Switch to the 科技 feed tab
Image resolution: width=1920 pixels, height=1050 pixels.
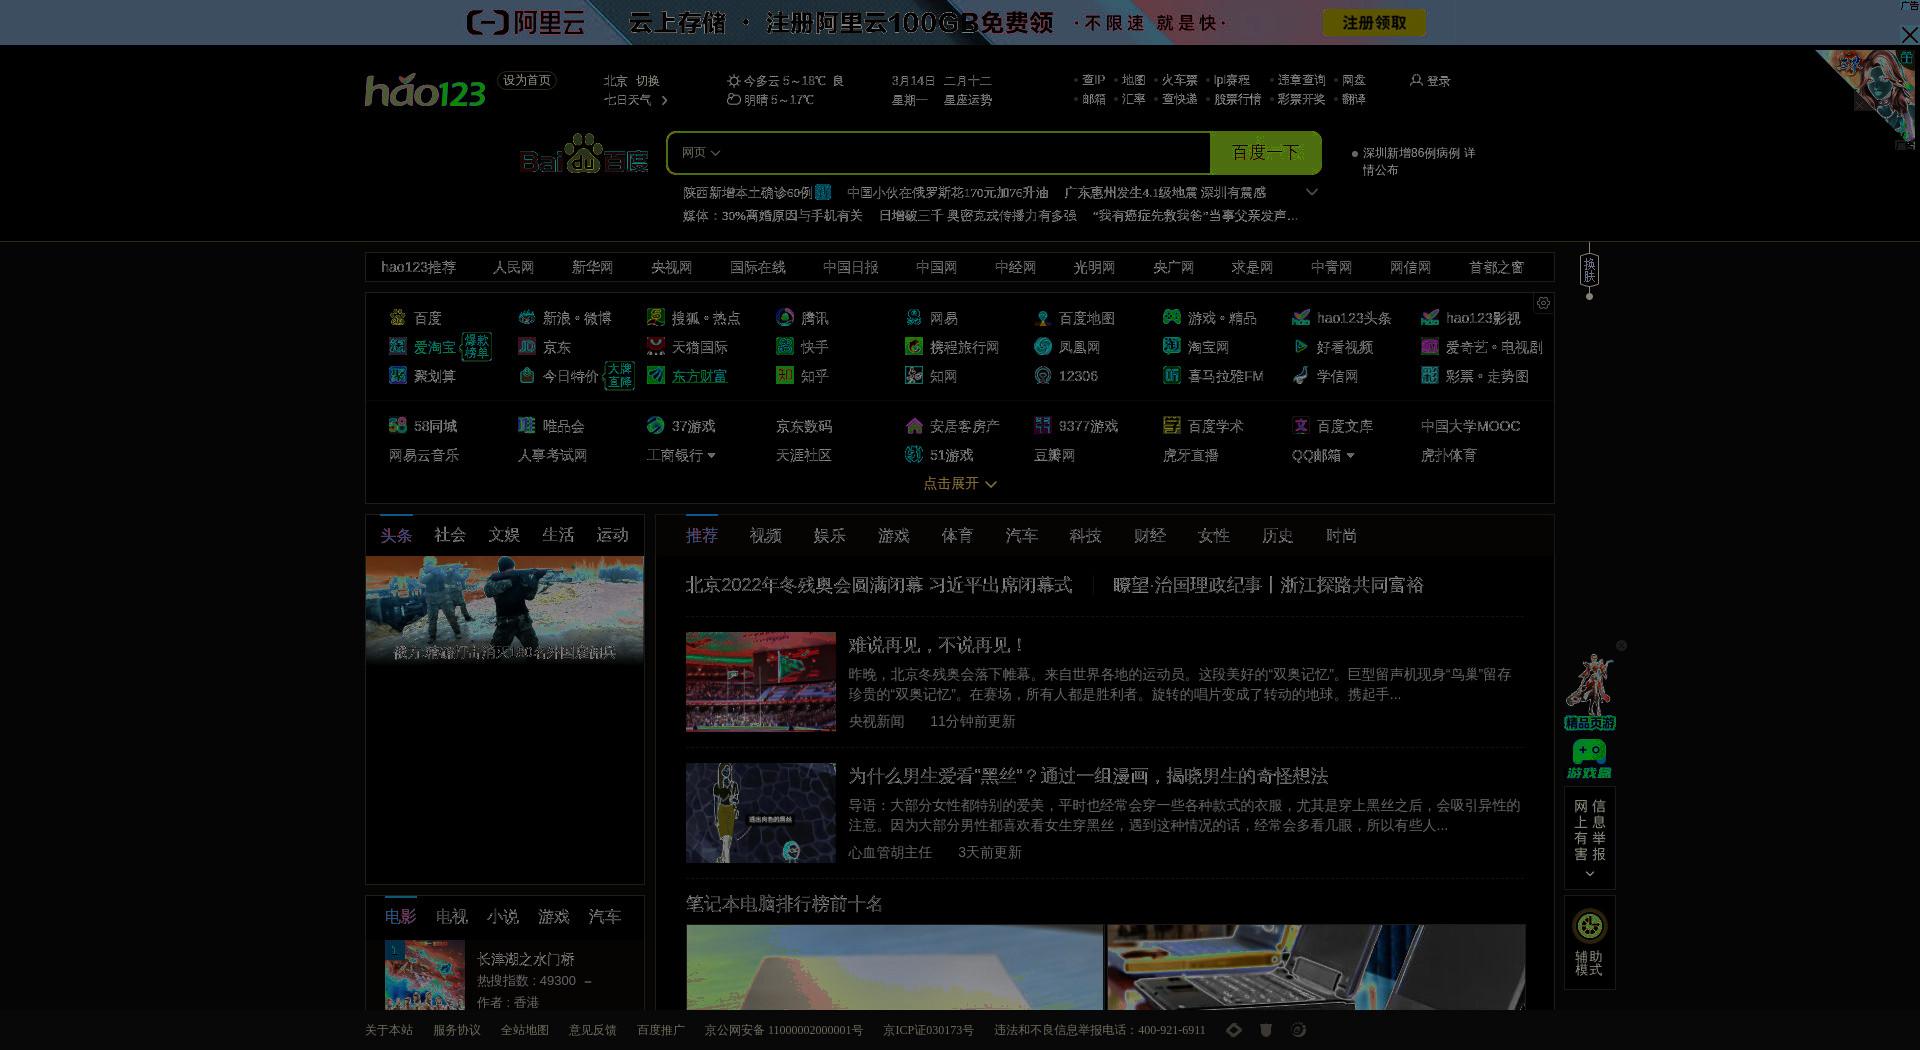click(1086, 536)
